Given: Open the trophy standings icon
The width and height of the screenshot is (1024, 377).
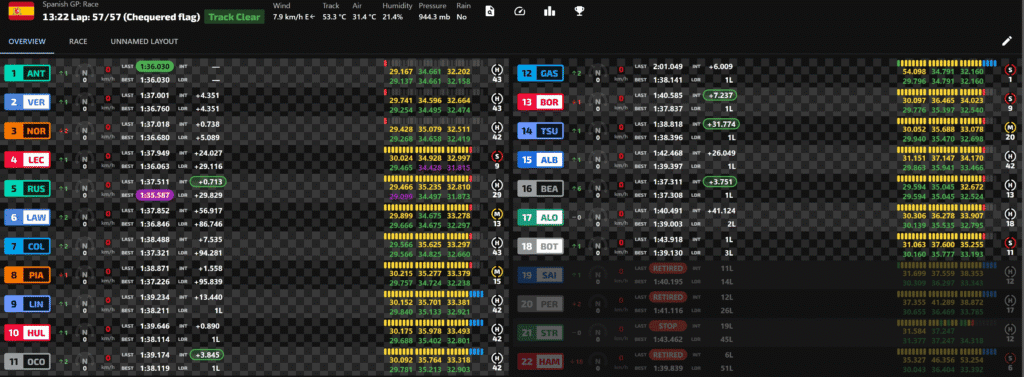Looking at the screenshot, I should point(579,11).
